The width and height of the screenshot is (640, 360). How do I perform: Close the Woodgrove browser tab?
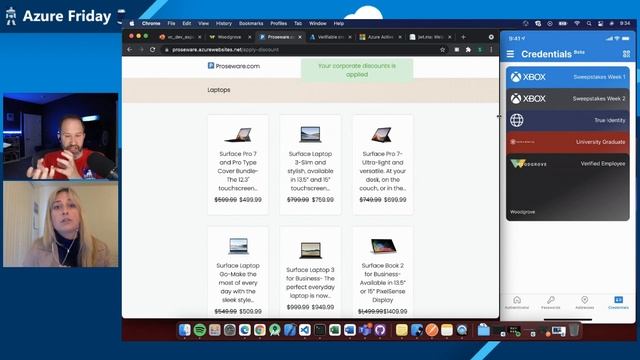tap(250, 37)
